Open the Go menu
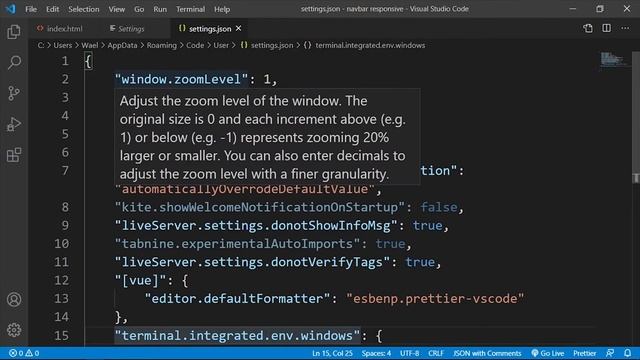 tap(139, 9)
